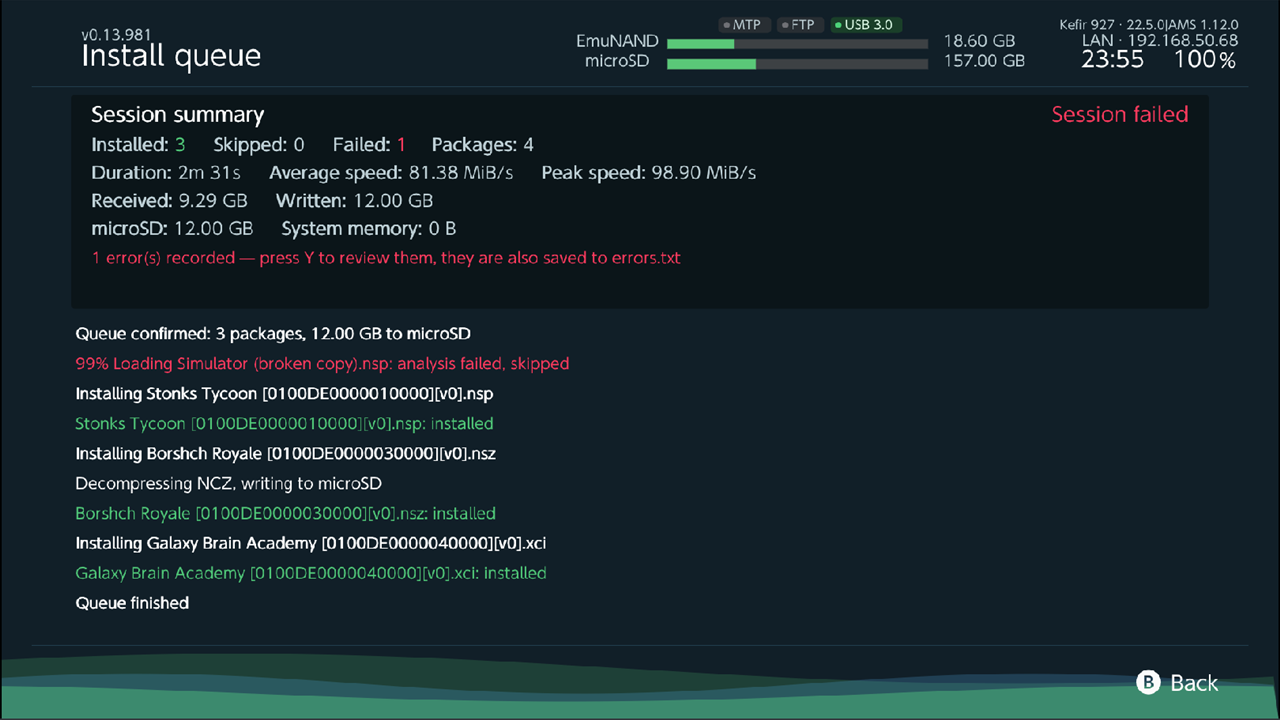This screenshot has height=720, width=1280.
Task: Click Installing Galaxy Brain Academy line
Action: click(x=311, y=543)
